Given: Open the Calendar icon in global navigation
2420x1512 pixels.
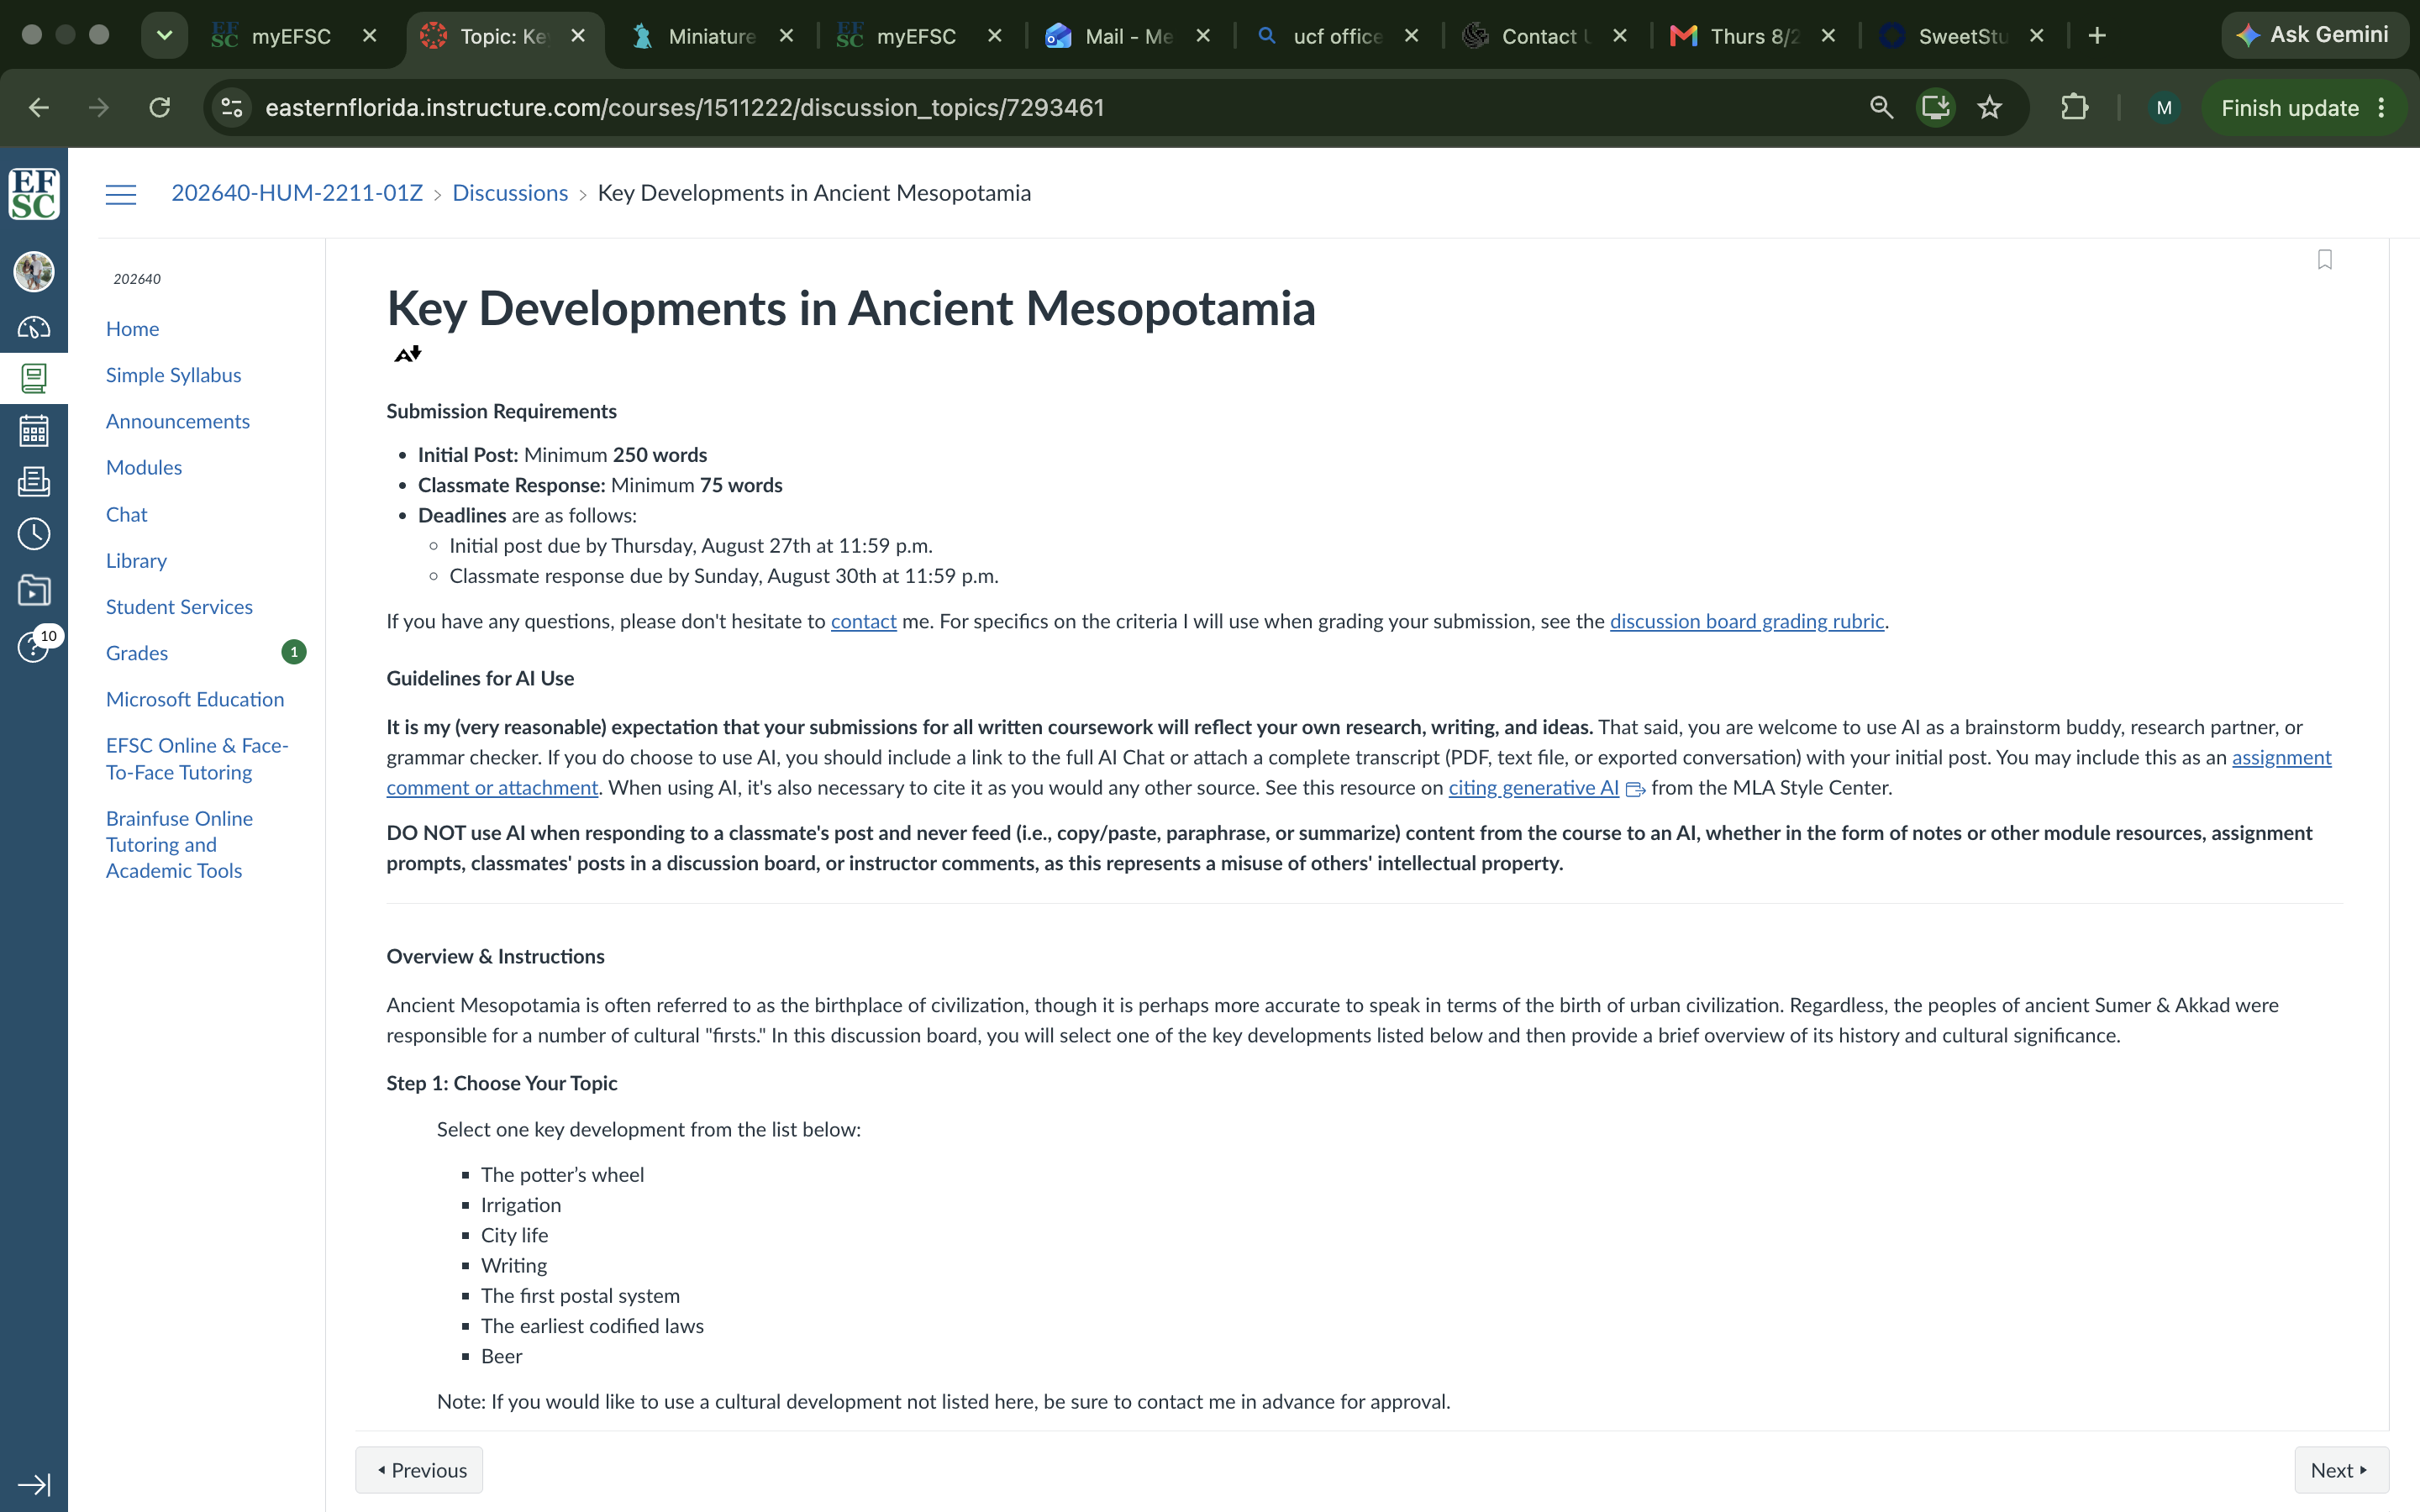Looking at the screenshot, I should click(x=34, y=431).
